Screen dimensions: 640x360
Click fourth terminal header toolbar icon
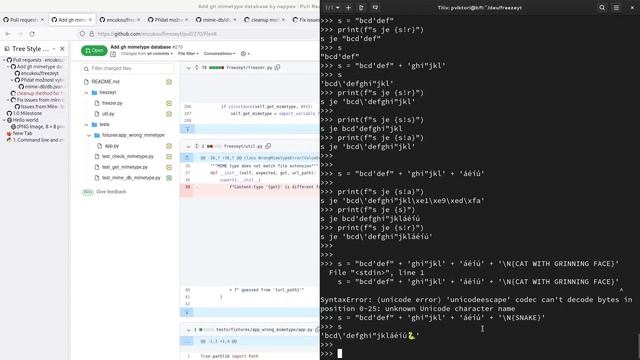click(x=375, y=7)
